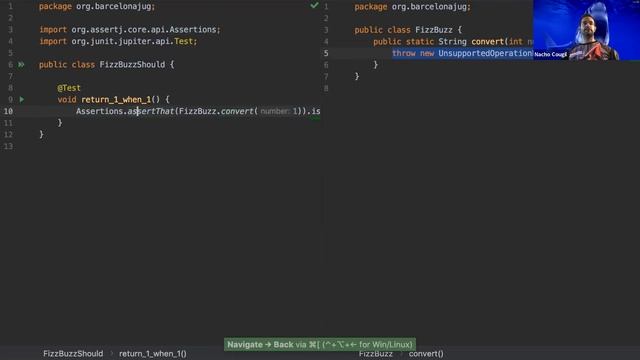Open inspections status green checkmark

click(314, 5)
